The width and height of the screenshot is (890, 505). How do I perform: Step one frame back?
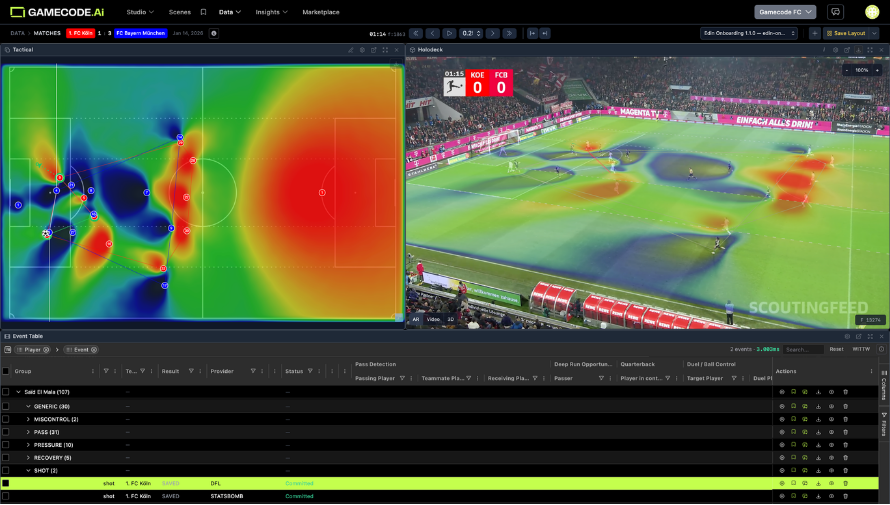[433, 33]
